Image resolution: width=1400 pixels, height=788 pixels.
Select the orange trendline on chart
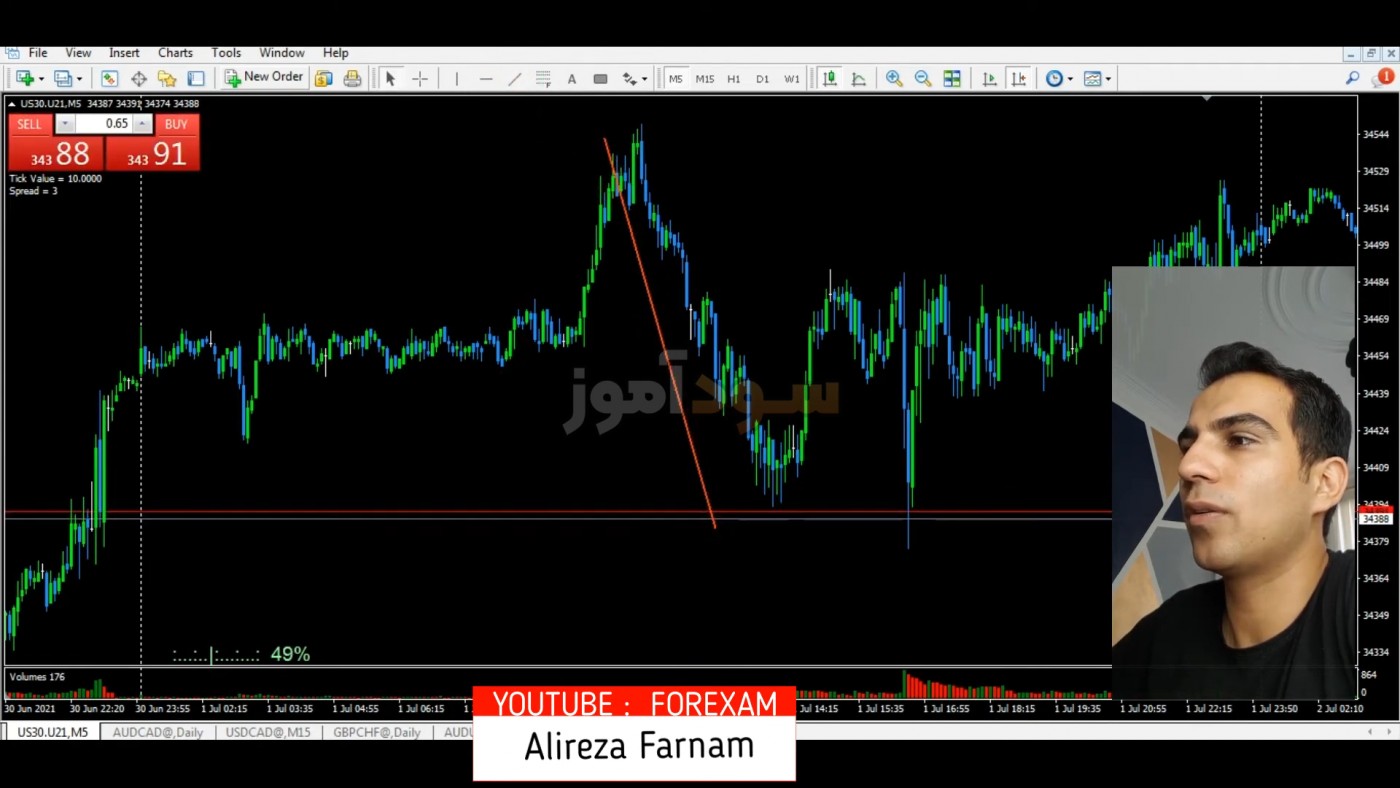tap(660, 334)
